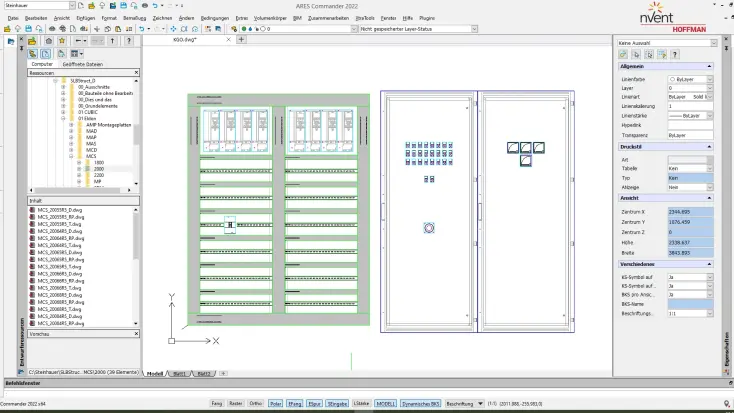Close the Ressourcen panel with its X
The height and width of the screenshot is (413, 734).
pyautogui.click(x=135, y=73)
